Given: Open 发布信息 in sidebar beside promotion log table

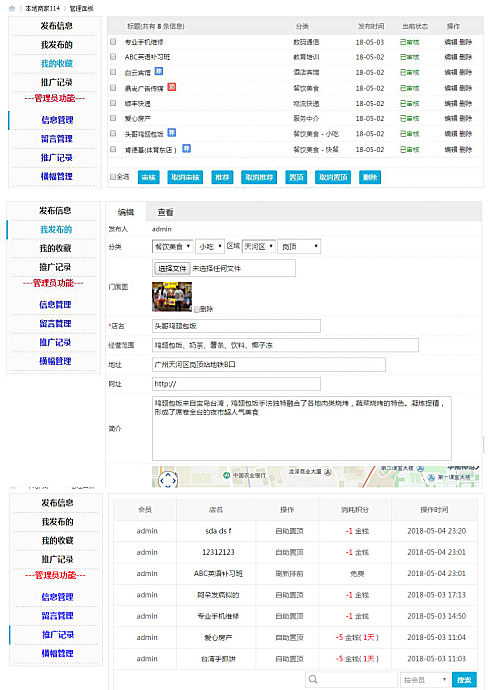Looking at the screenshot, I should (x=57, y=503).
